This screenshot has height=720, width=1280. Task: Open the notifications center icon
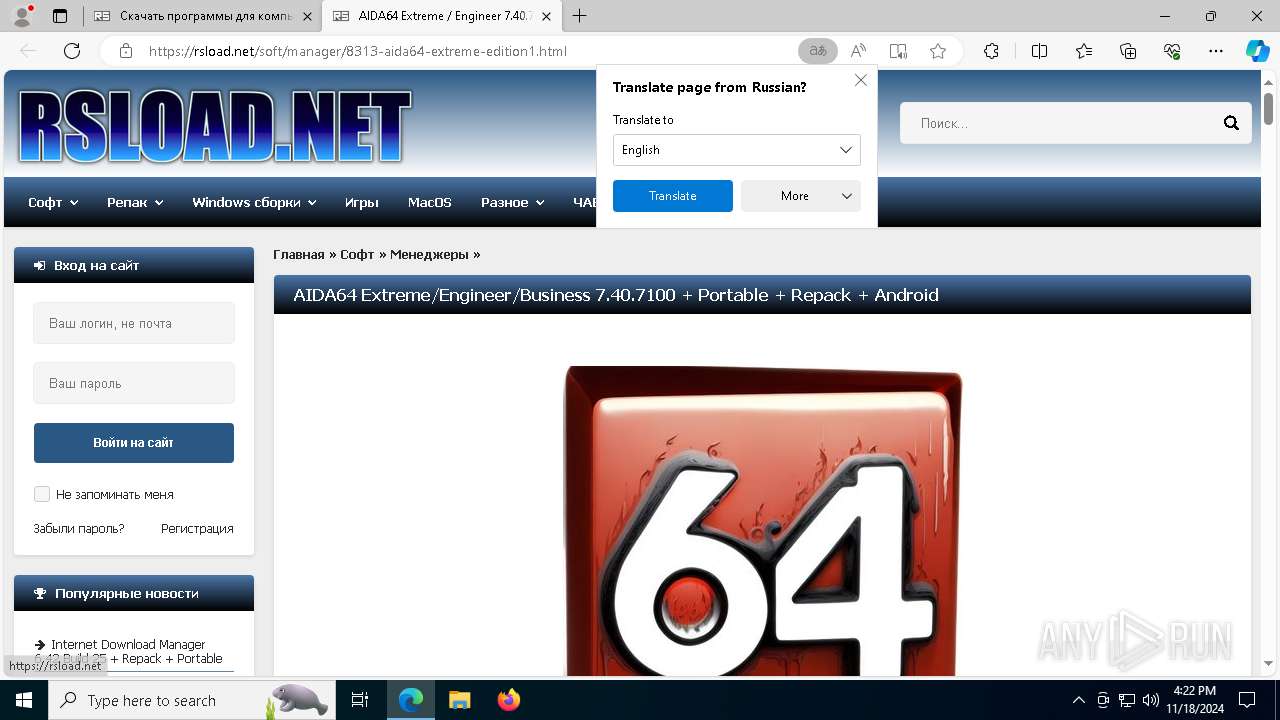(1247, 700)
